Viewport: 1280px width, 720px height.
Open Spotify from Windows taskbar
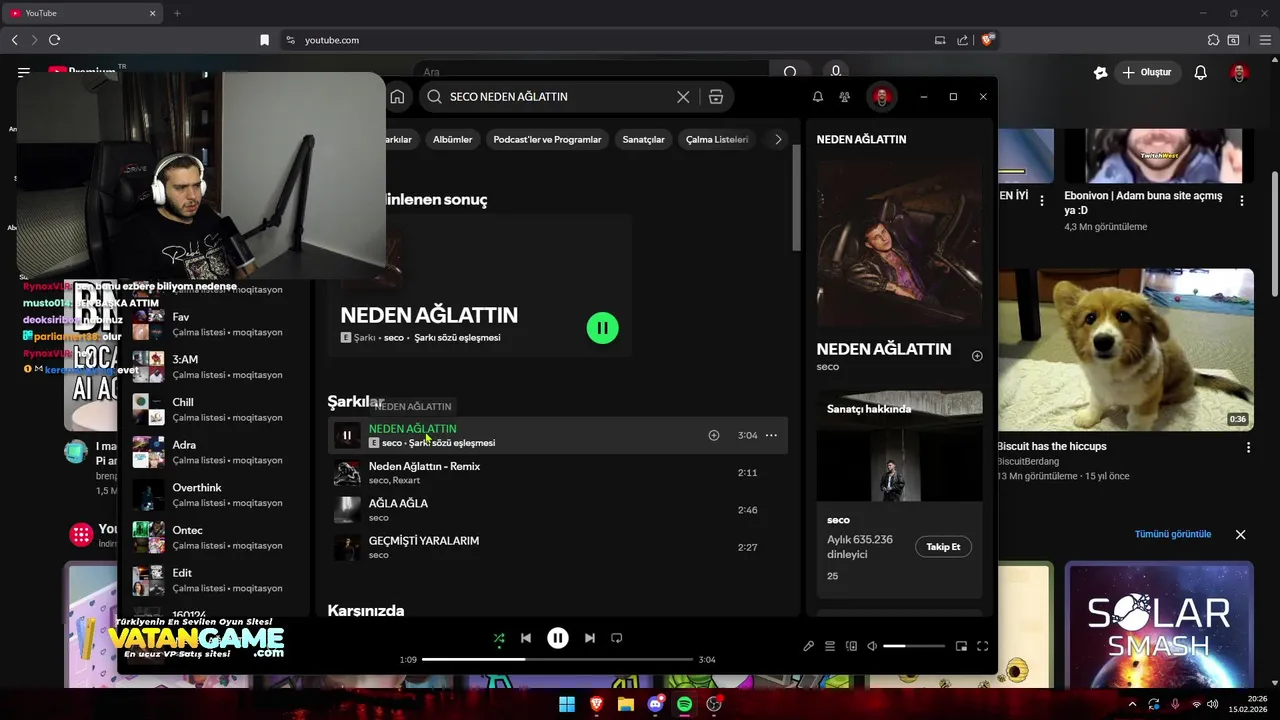click(x=684, y=704)
